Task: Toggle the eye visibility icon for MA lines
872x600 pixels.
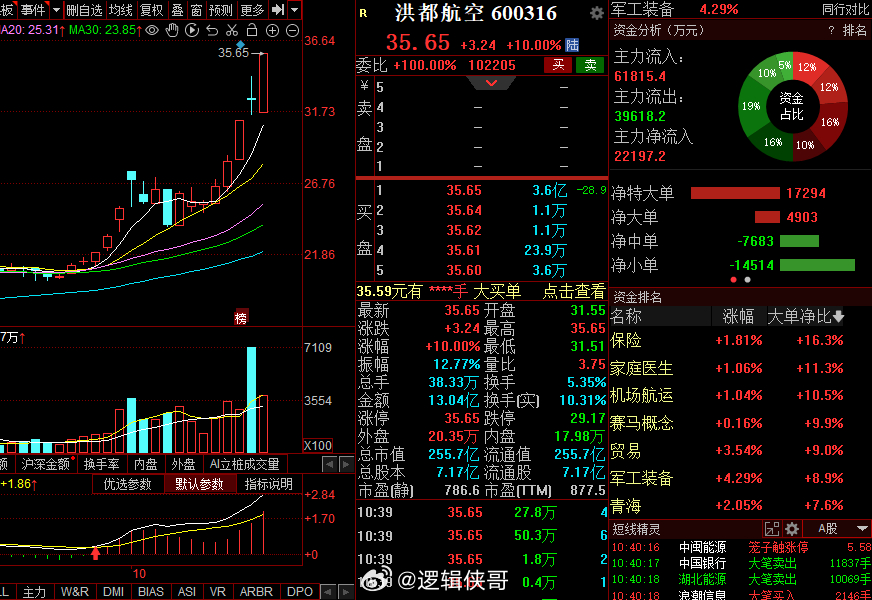Action: pos(152,31)
